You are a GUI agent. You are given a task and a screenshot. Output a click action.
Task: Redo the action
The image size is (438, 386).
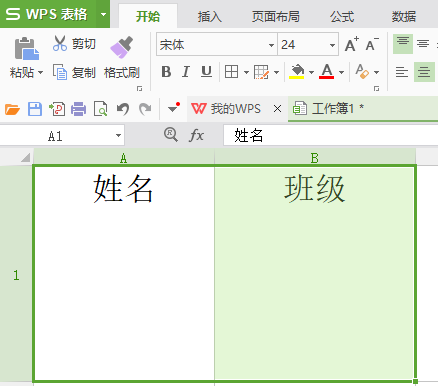coord(145,109)
